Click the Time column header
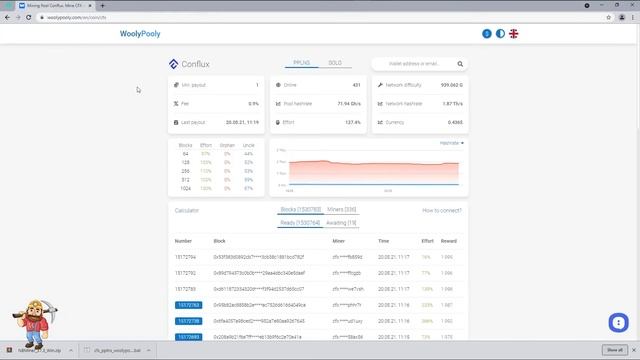 [383, 241]
